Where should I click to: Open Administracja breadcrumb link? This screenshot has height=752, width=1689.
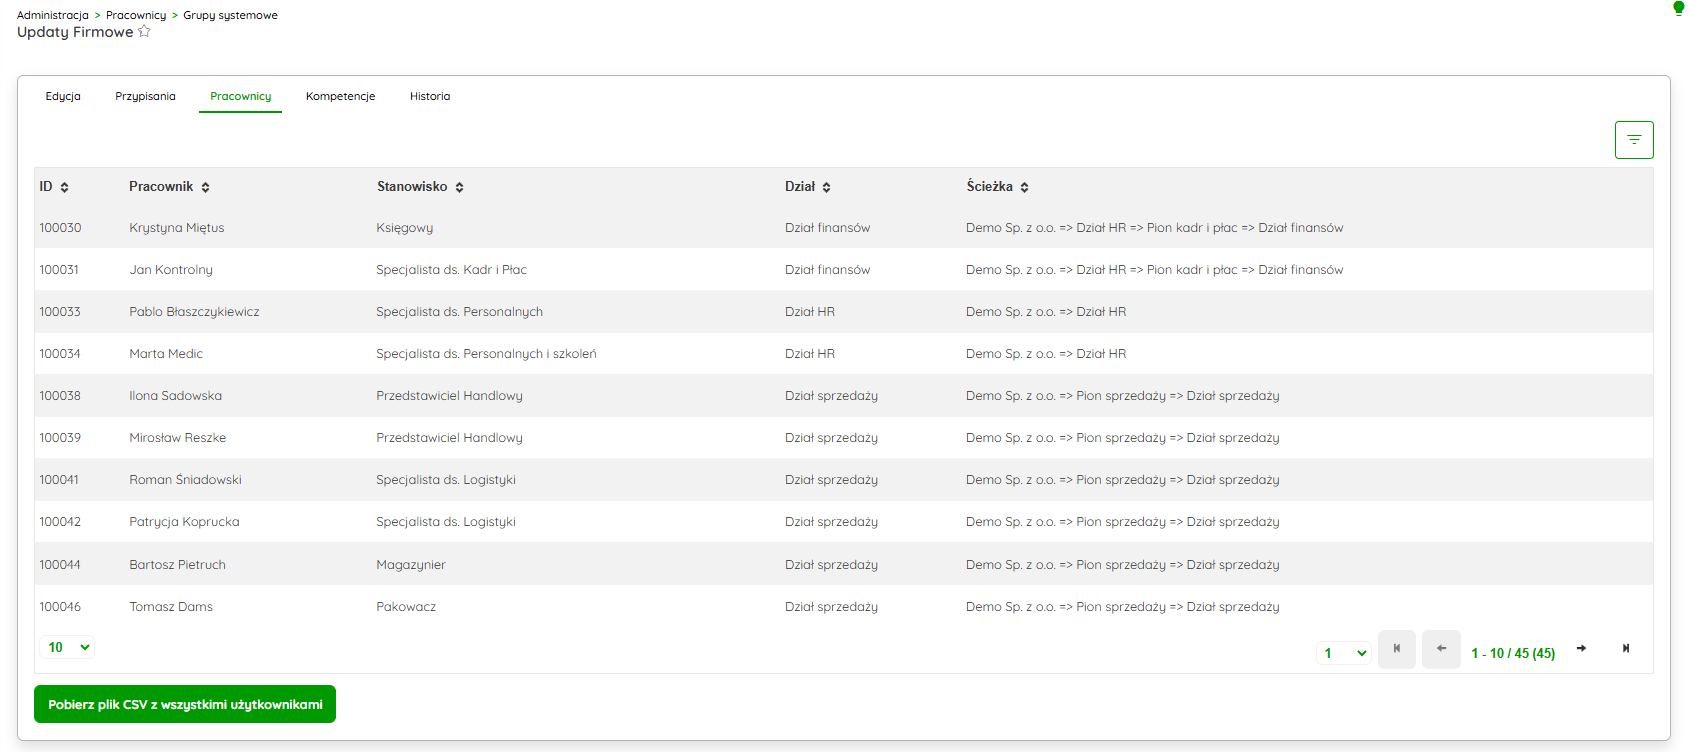pos(53,15)
